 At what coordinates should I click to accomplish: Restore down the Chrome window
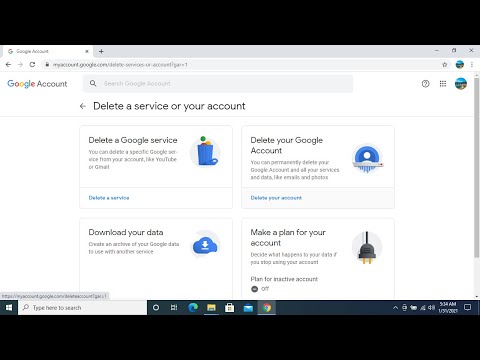[454, 51]
